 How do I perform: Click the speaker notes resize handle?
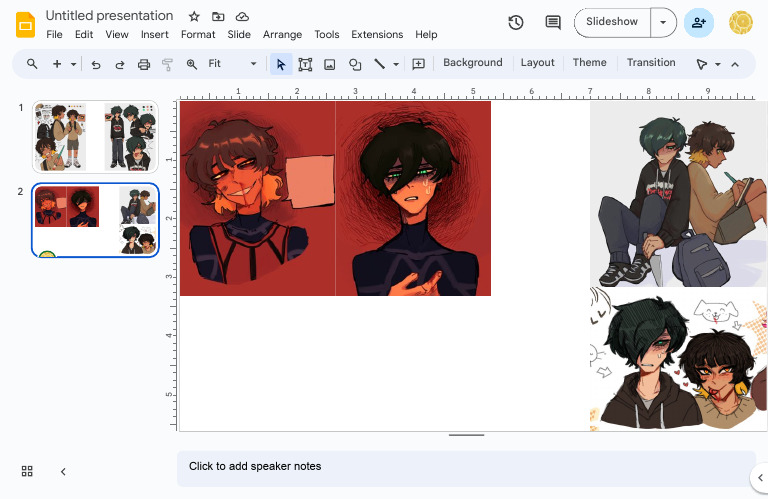tap(466, 435)
